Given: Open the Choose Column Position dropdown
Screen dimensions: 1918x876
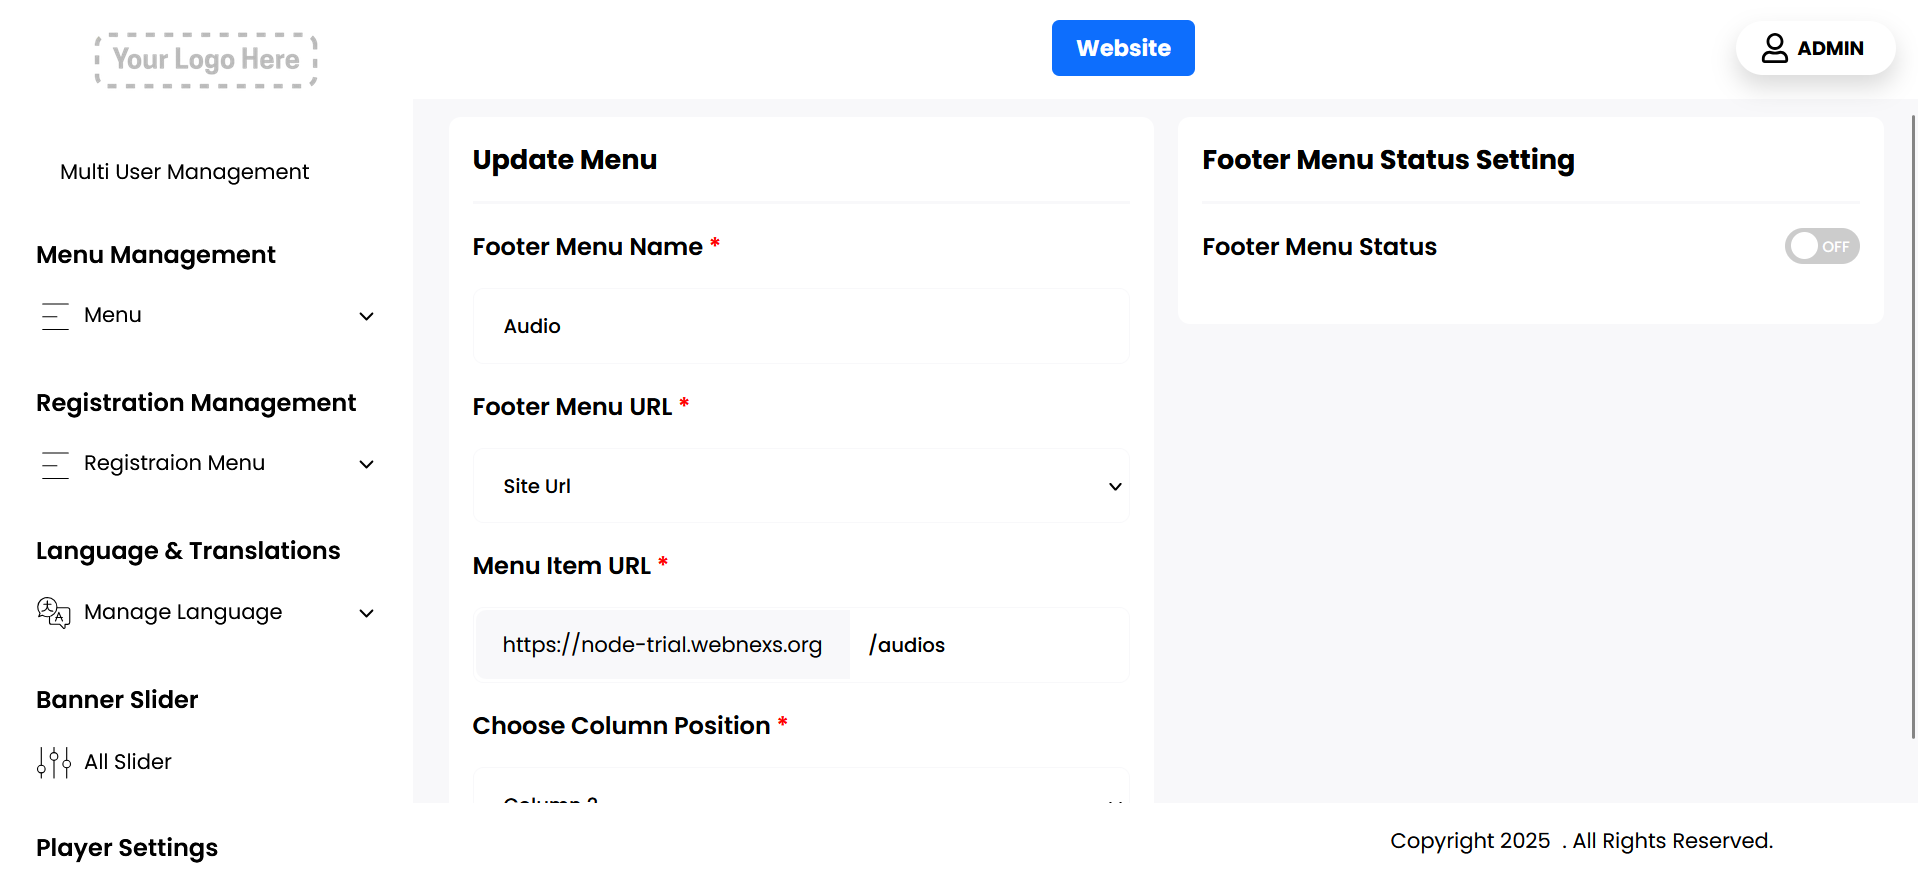Looking at the screenshot, I should [x=801, y=793].
